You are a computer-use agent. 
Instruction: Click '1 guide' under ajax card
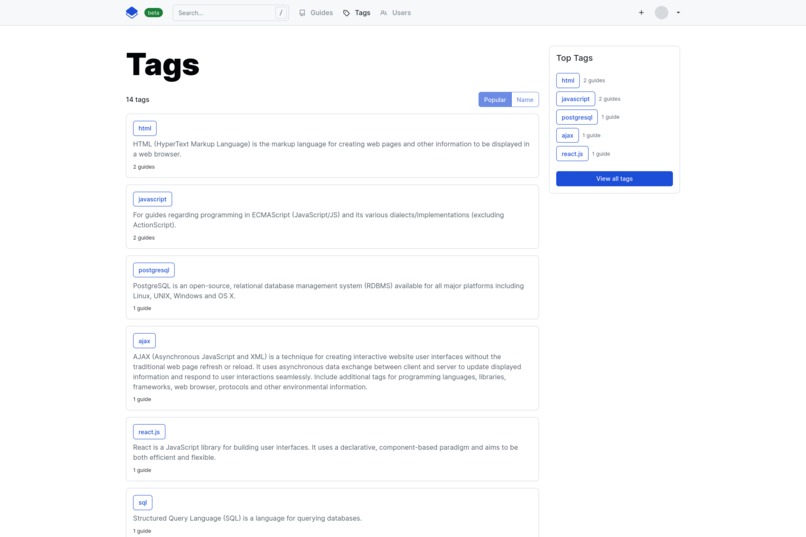(x=142, y=399)
